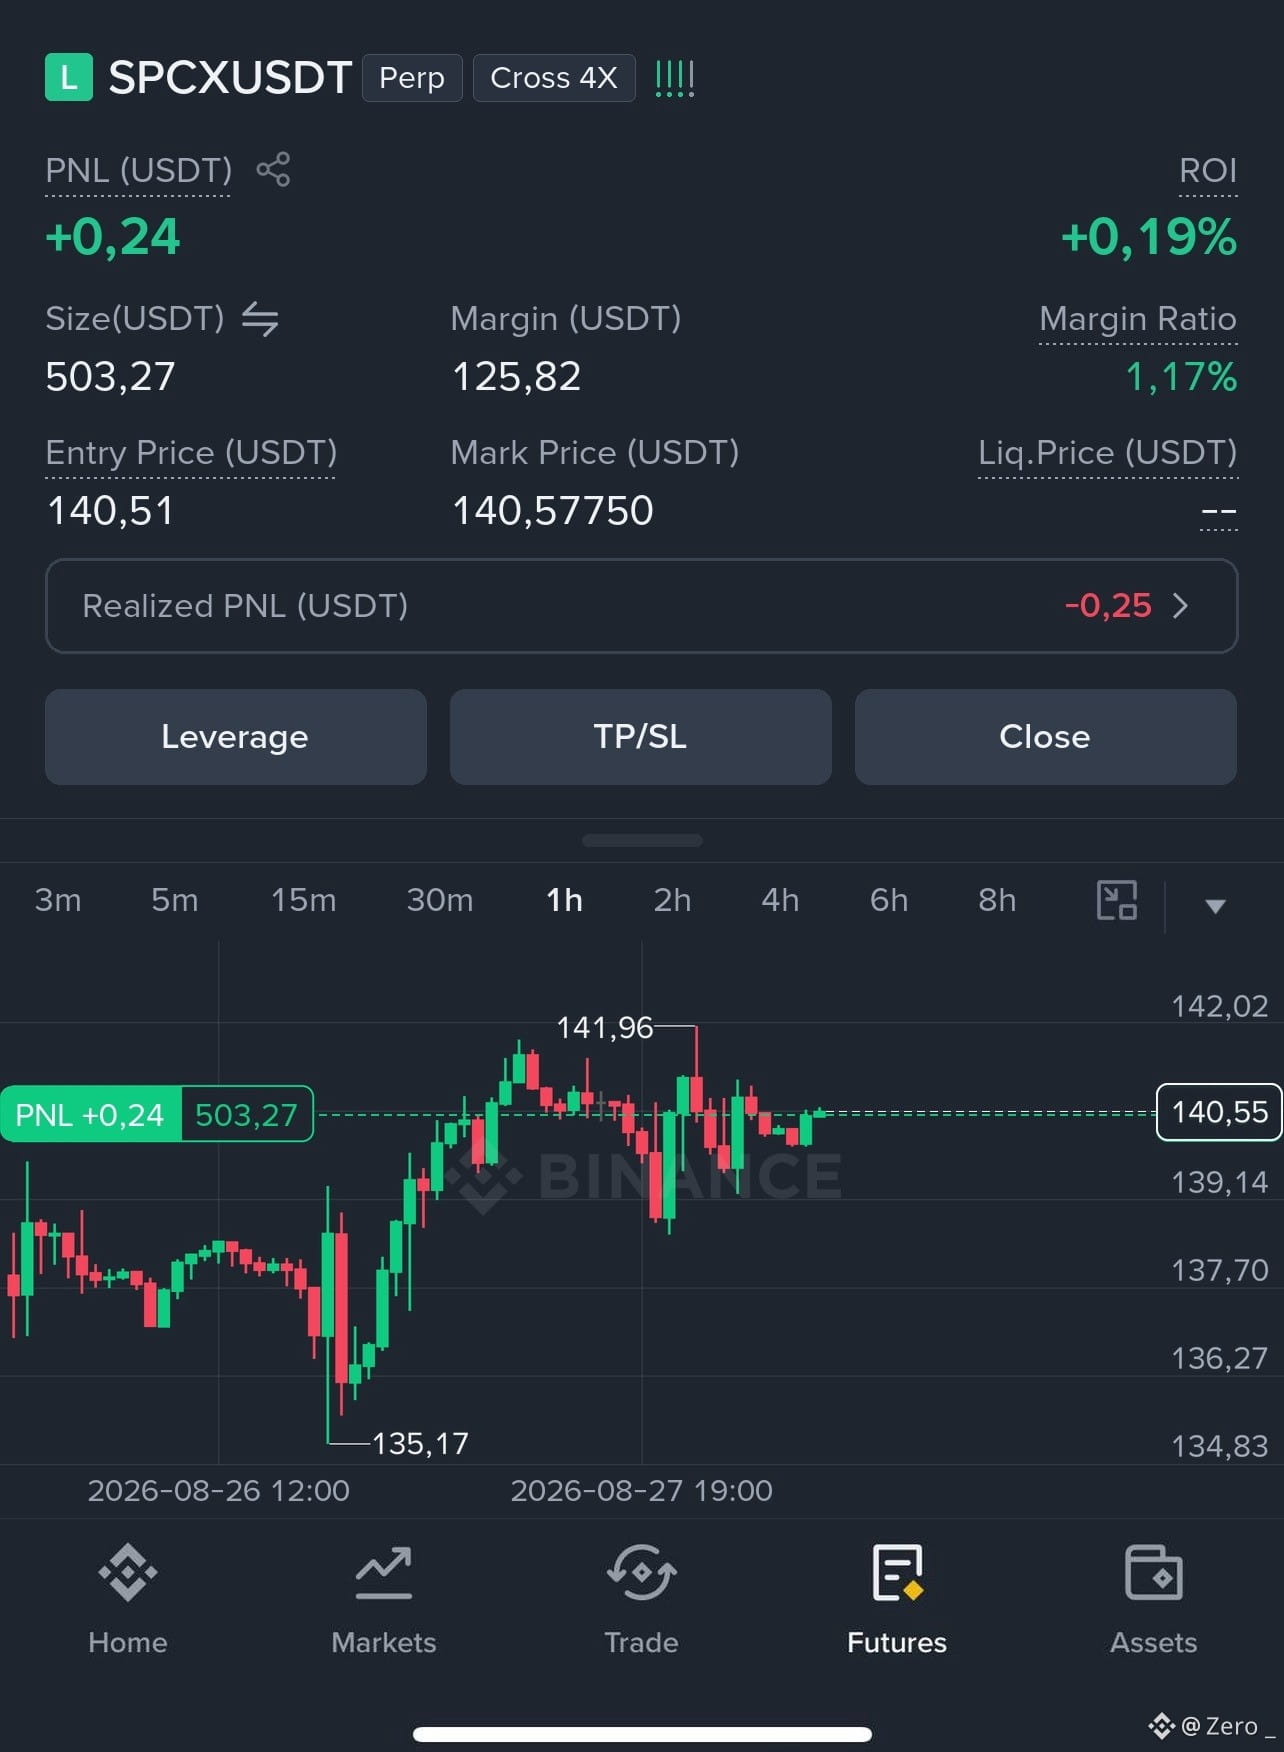
Task: Switch chart to 2h interval
Action: coord(673,900)
